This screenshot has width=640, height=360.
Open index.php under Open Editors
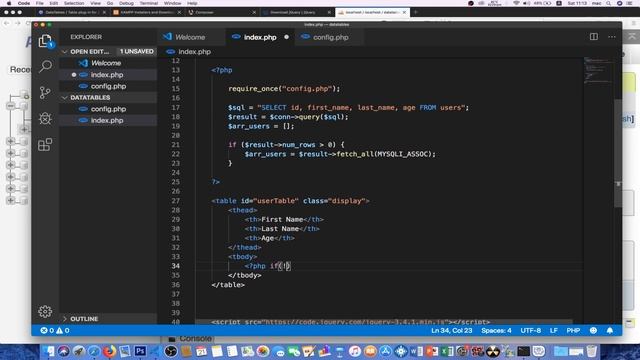point(108,75)
